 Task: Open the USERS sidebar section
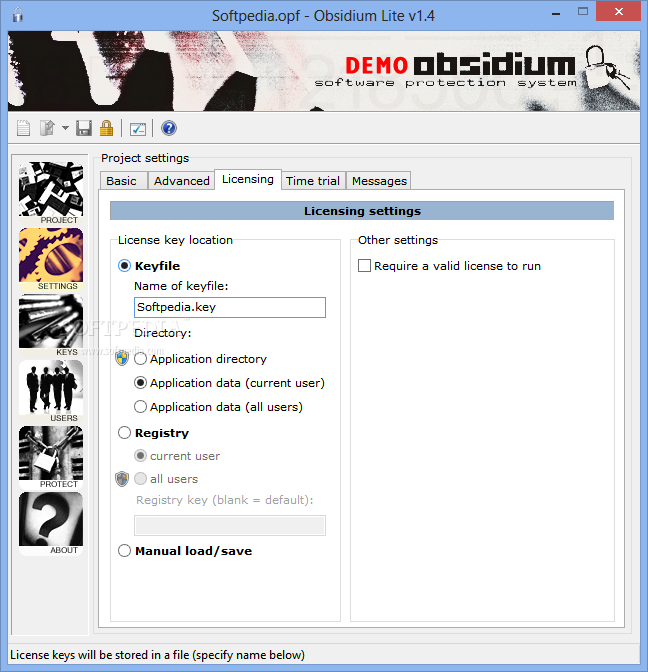(51, 391)
